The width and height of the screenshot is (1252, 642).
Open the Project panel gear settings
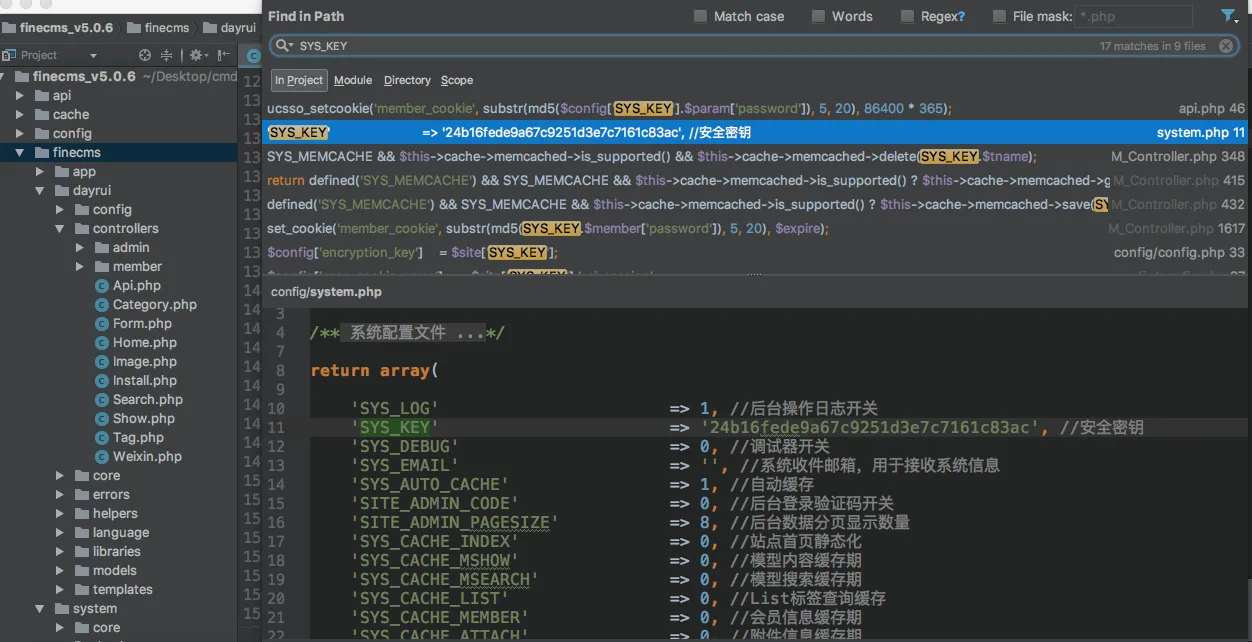coord(196,55)
